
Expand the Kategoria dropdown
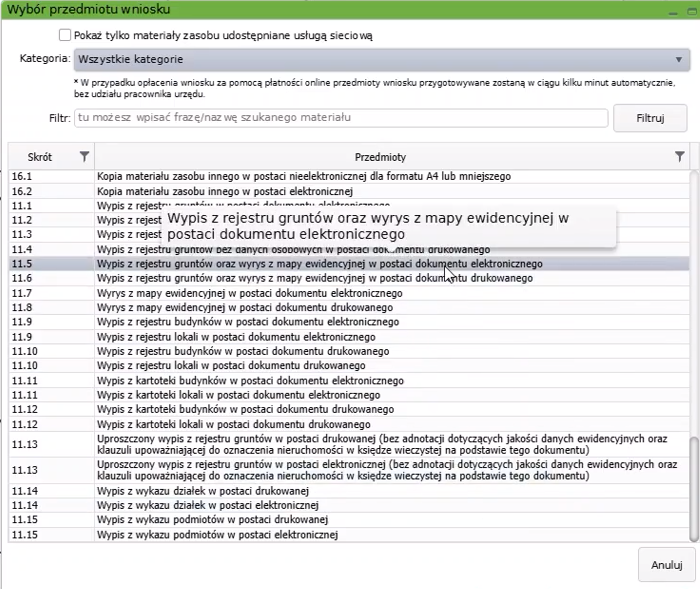(x=380, y=59)
